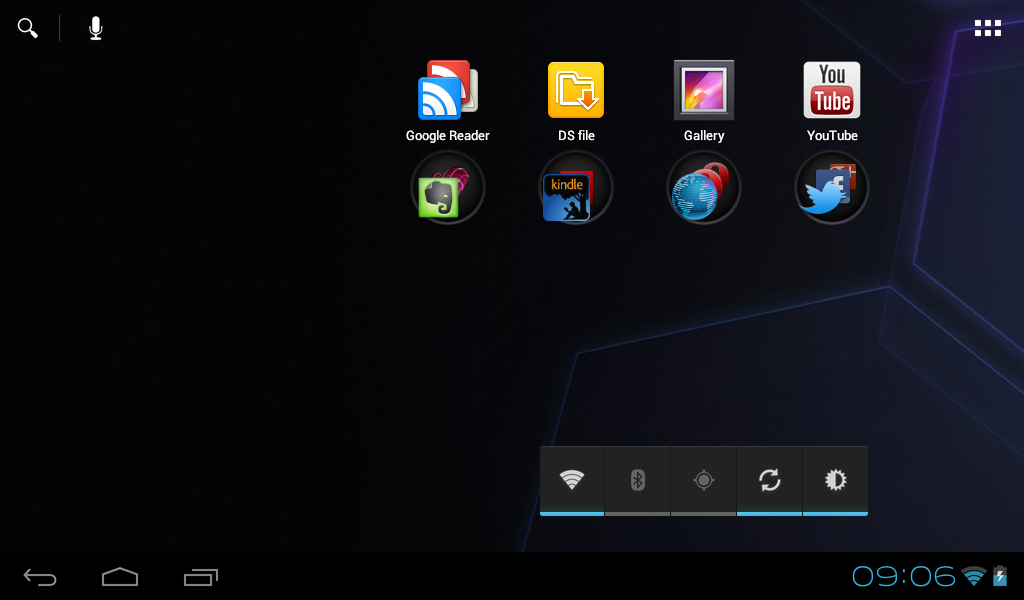Cycle screen brightness using the brightness control
Image resolution: width=1024 pixels, height=600 pixels.
pyautogui.click(x=835, y=480)
